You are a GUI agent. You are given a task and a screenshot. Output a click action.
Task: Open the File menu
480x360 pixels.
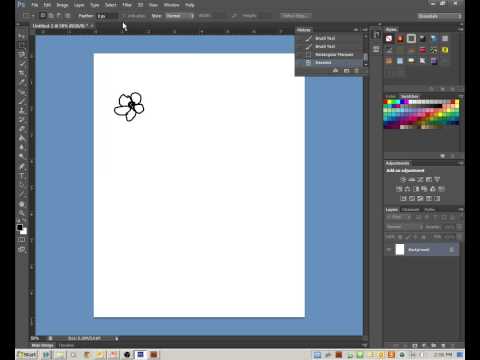pyautogui.click(x=35, y=5)
